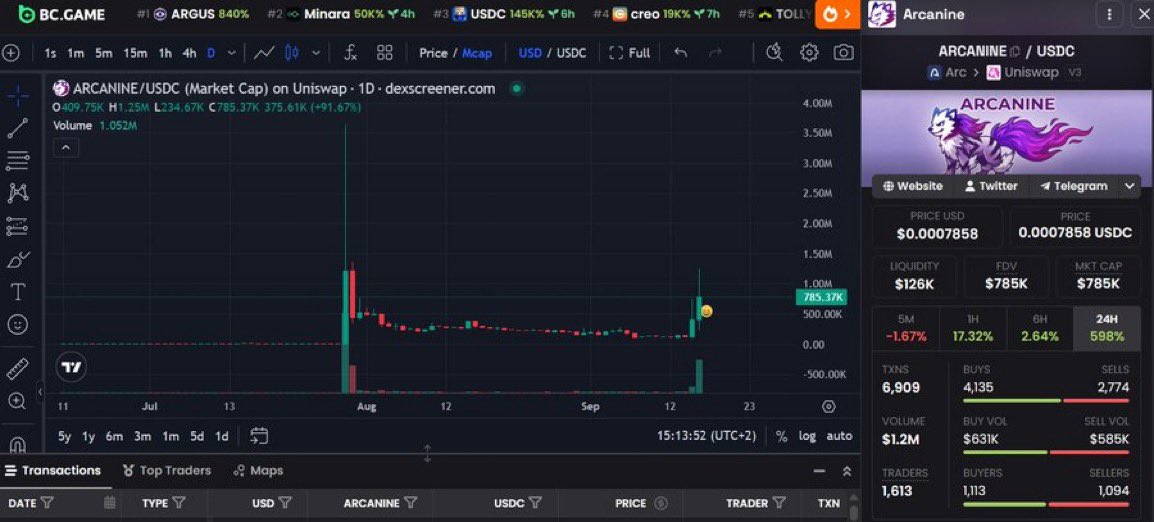
Task: Take a chart snapshot with camera icon
Action: [x=843, y=53]
